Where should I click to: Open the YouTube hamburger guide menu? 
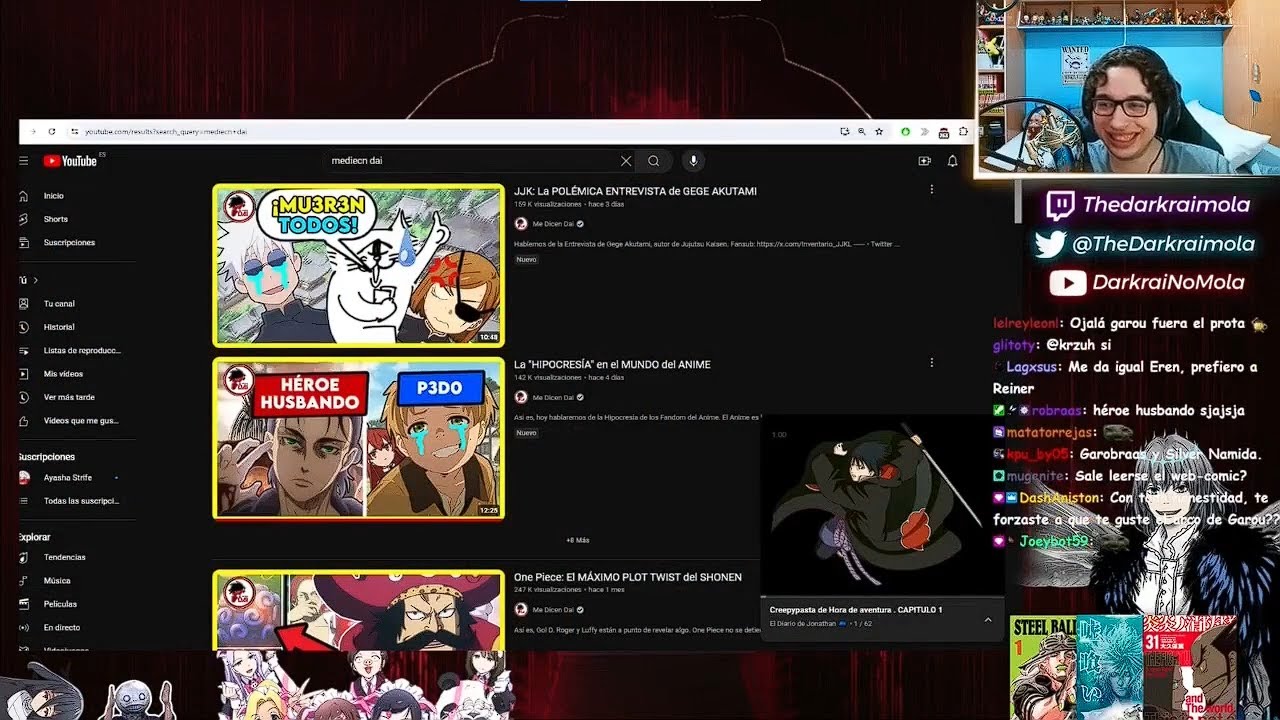(x=24, y=161)
